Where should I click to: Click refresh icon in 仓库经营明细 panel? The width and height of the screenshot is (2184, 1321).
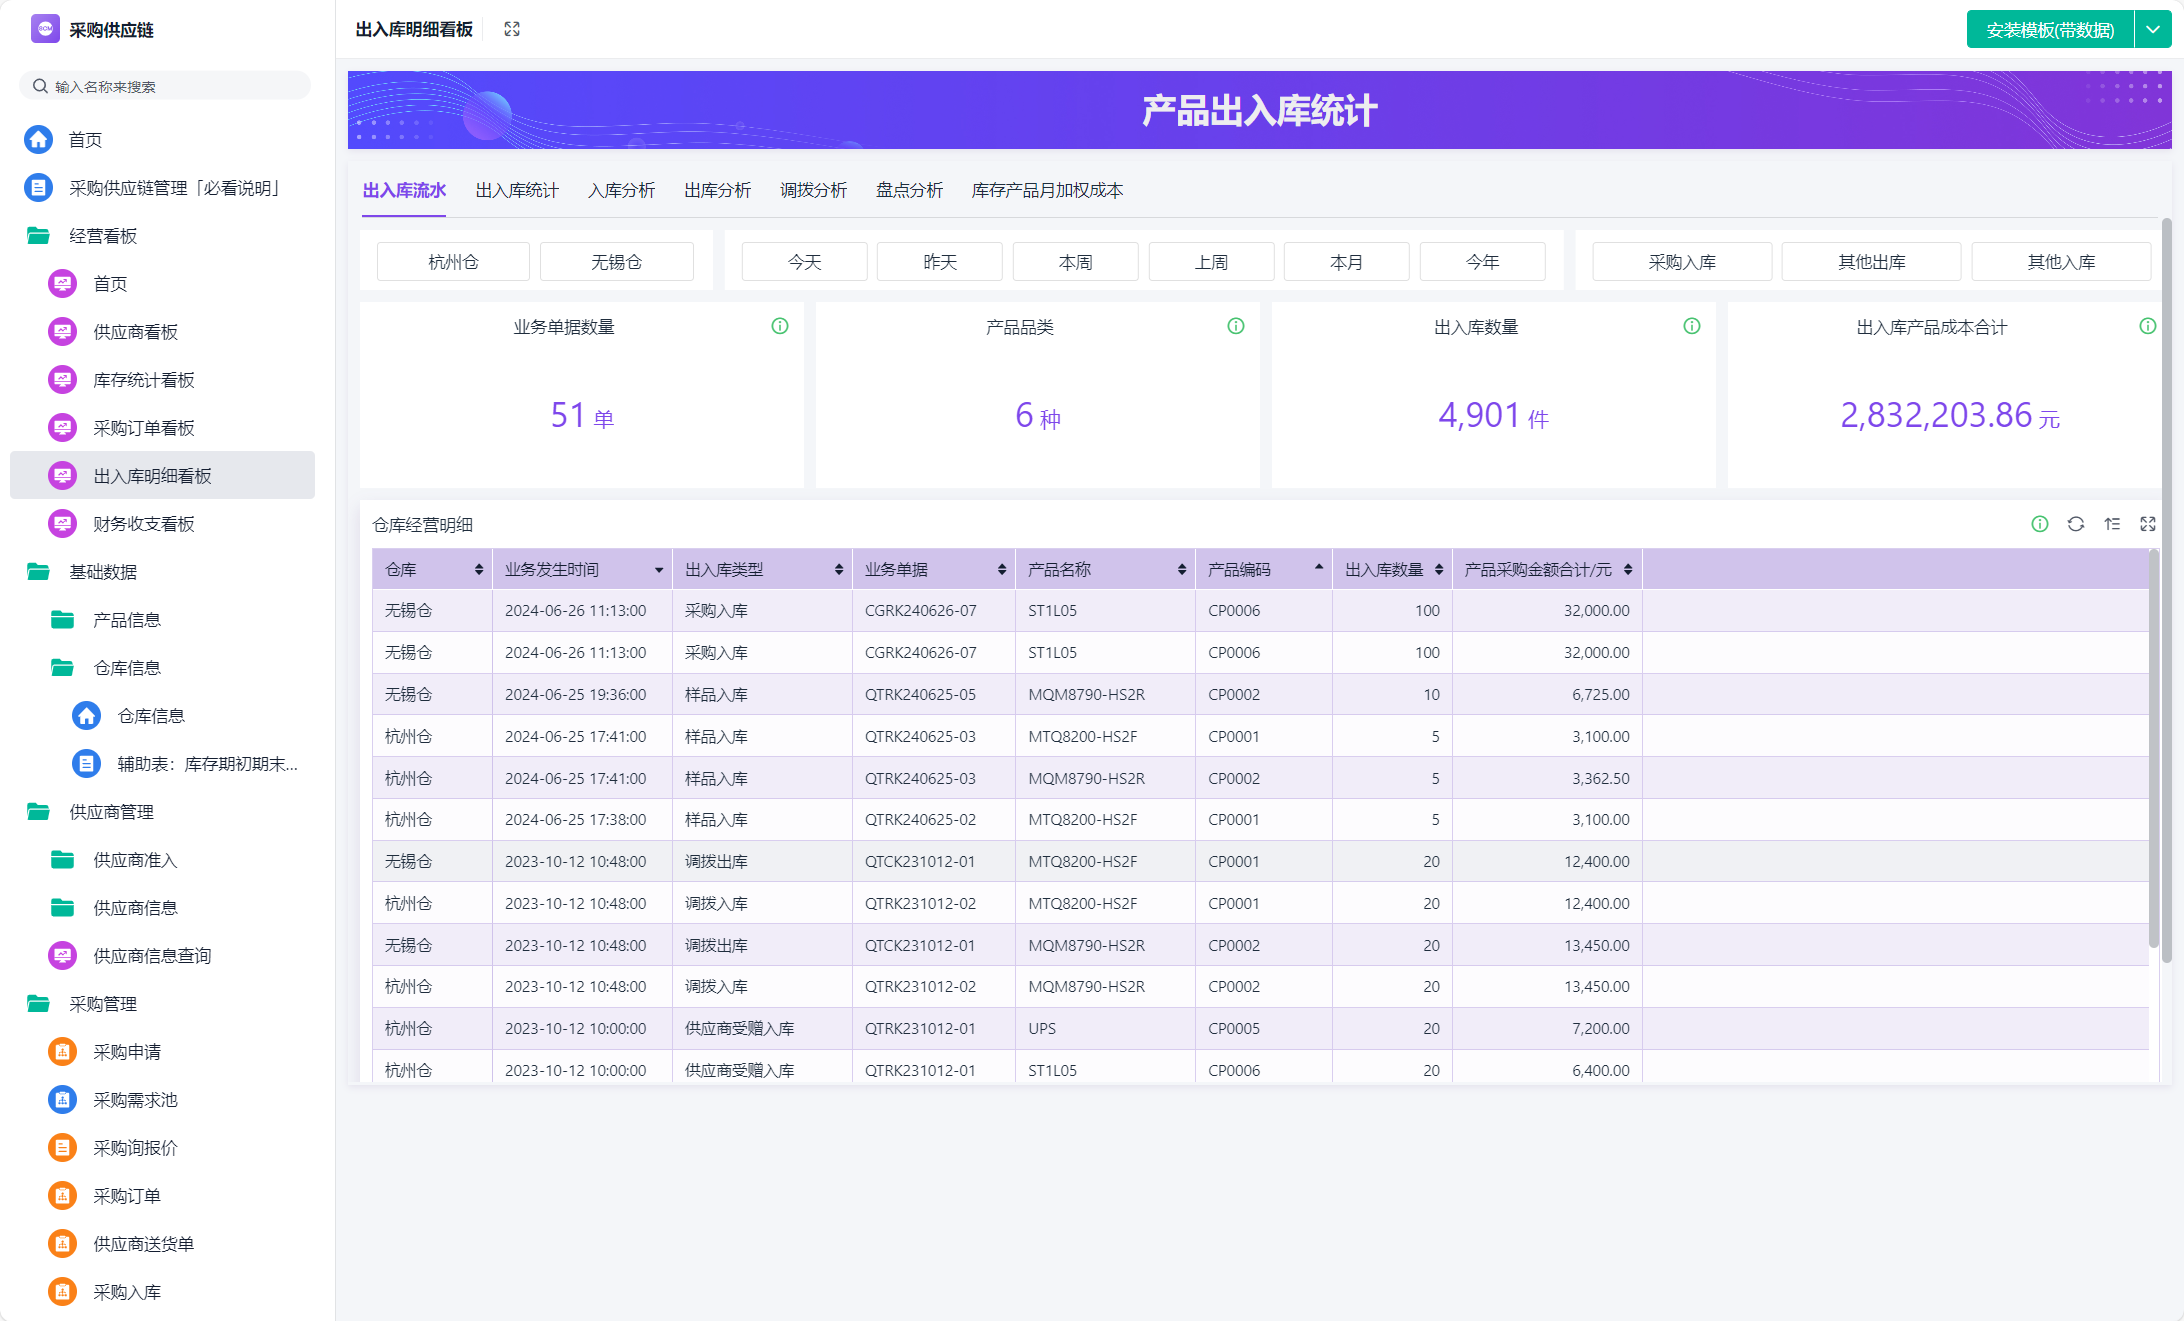click(2076, 524)
